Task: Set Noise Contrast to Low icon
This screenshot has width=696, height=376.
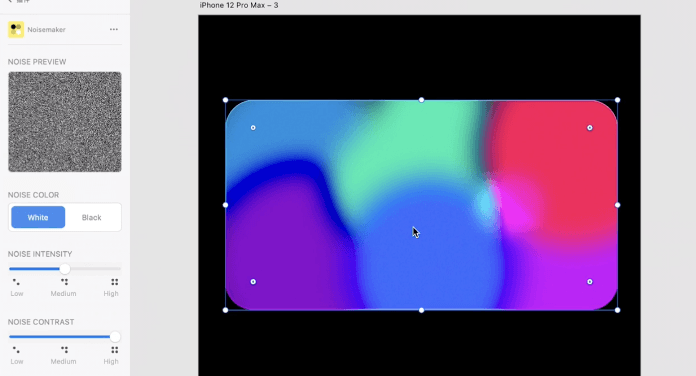Action: tap(16, 350)
